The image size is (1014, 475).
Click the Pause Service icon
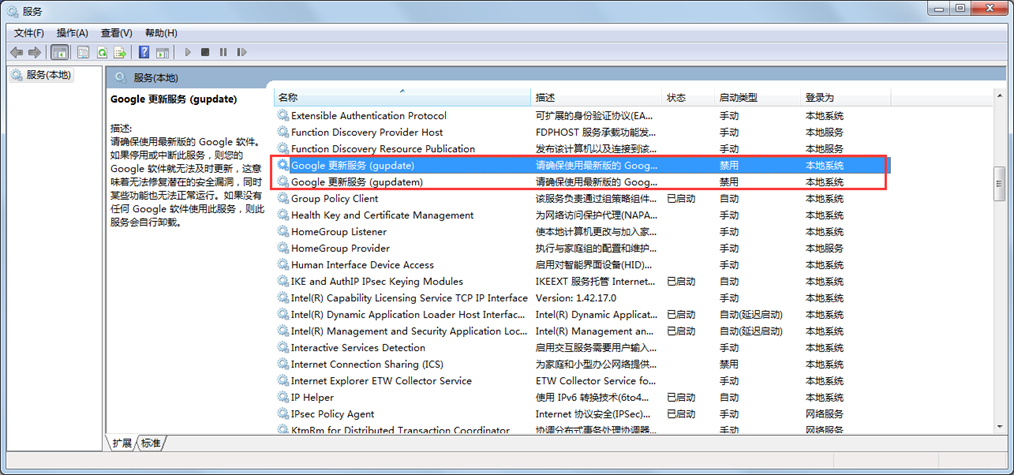coord(223,52)
